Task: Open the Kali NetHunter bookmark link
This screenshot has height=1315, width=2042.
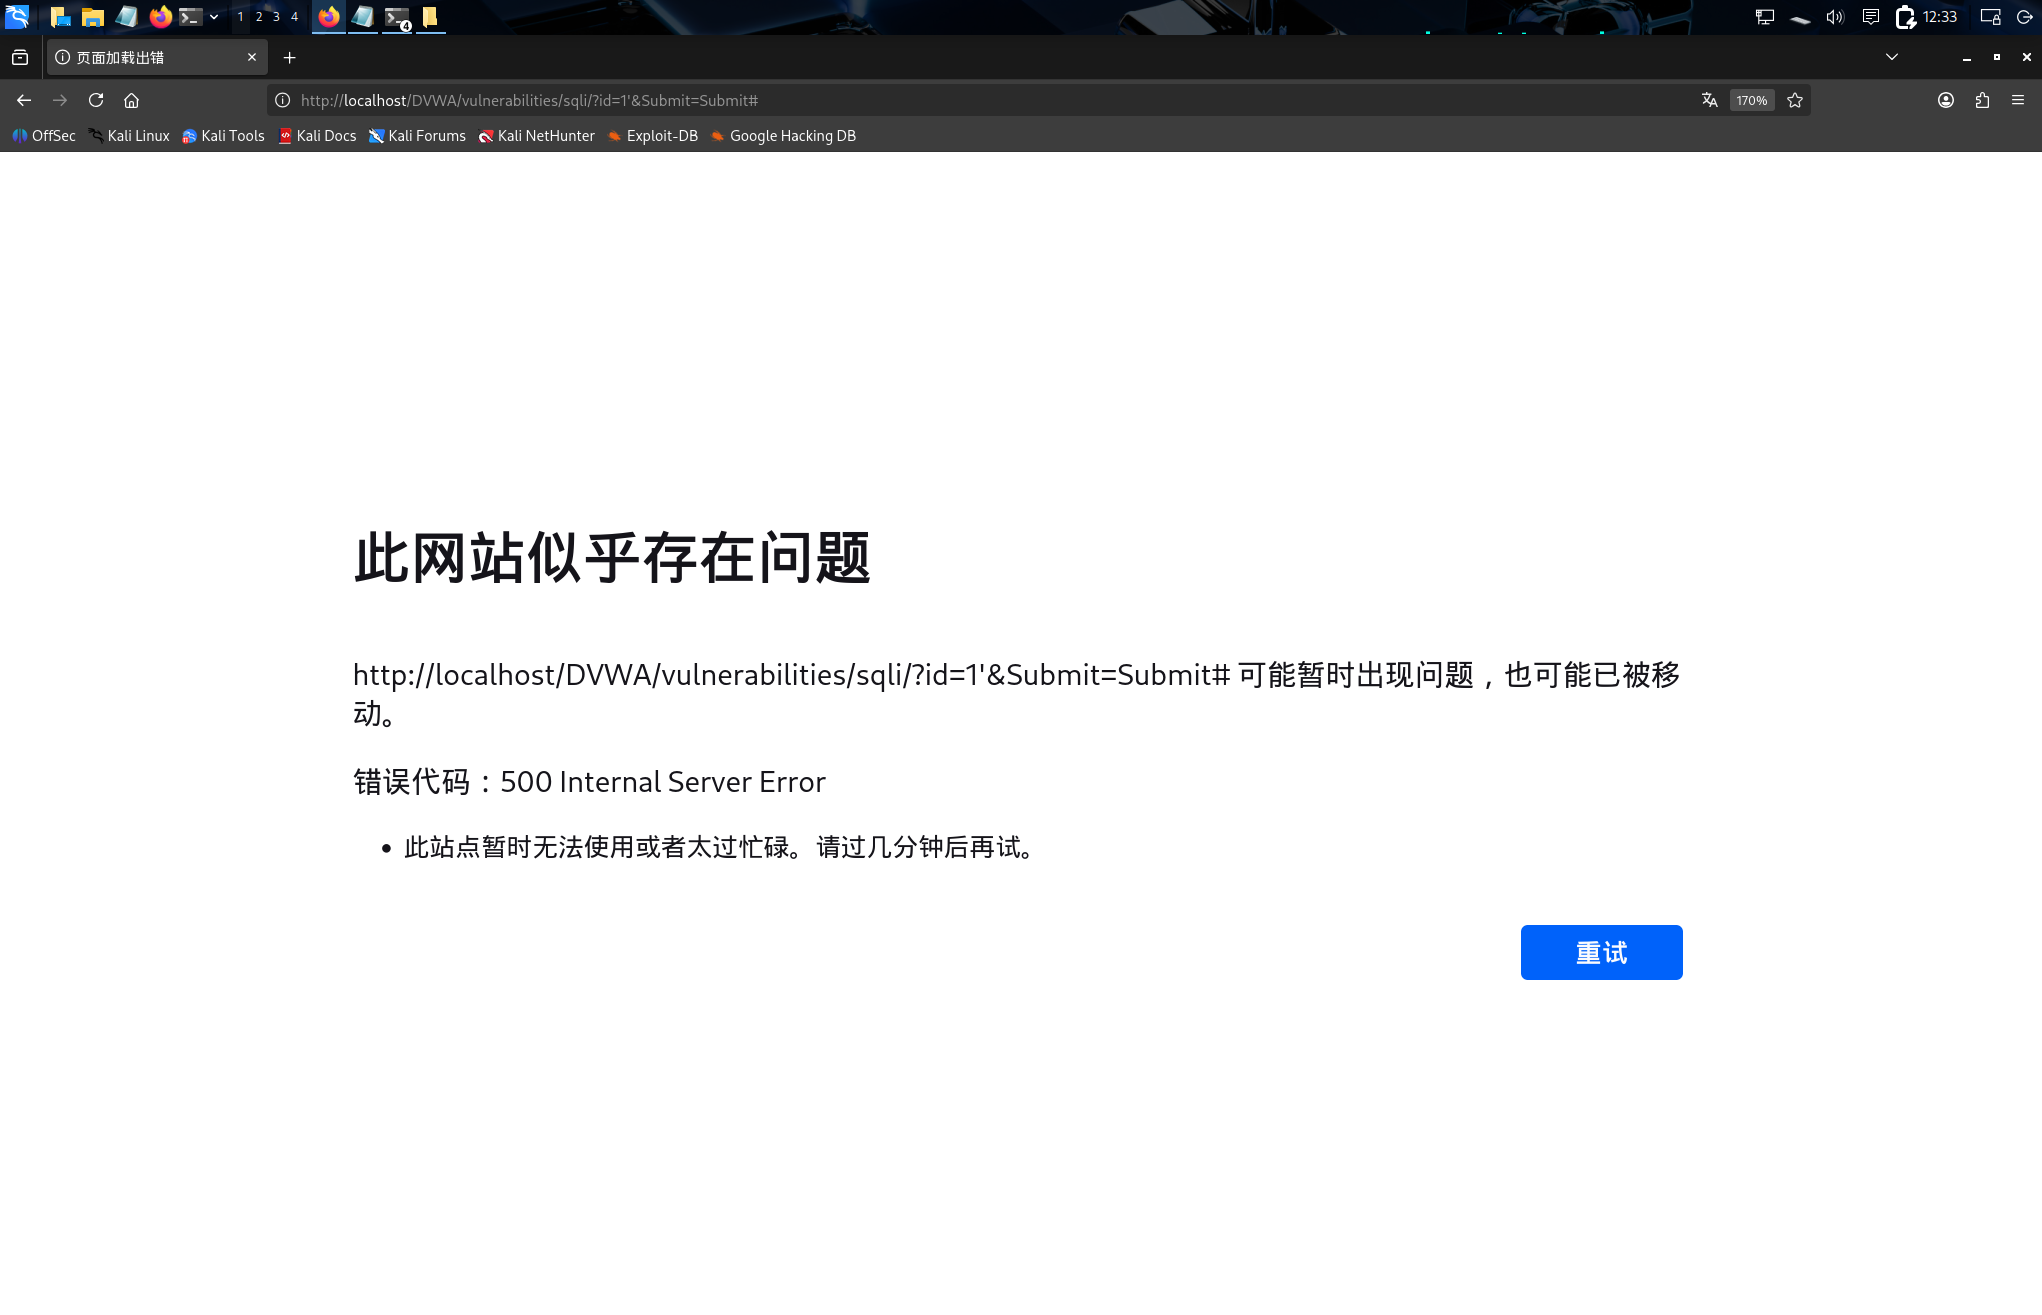Action: 536,135
